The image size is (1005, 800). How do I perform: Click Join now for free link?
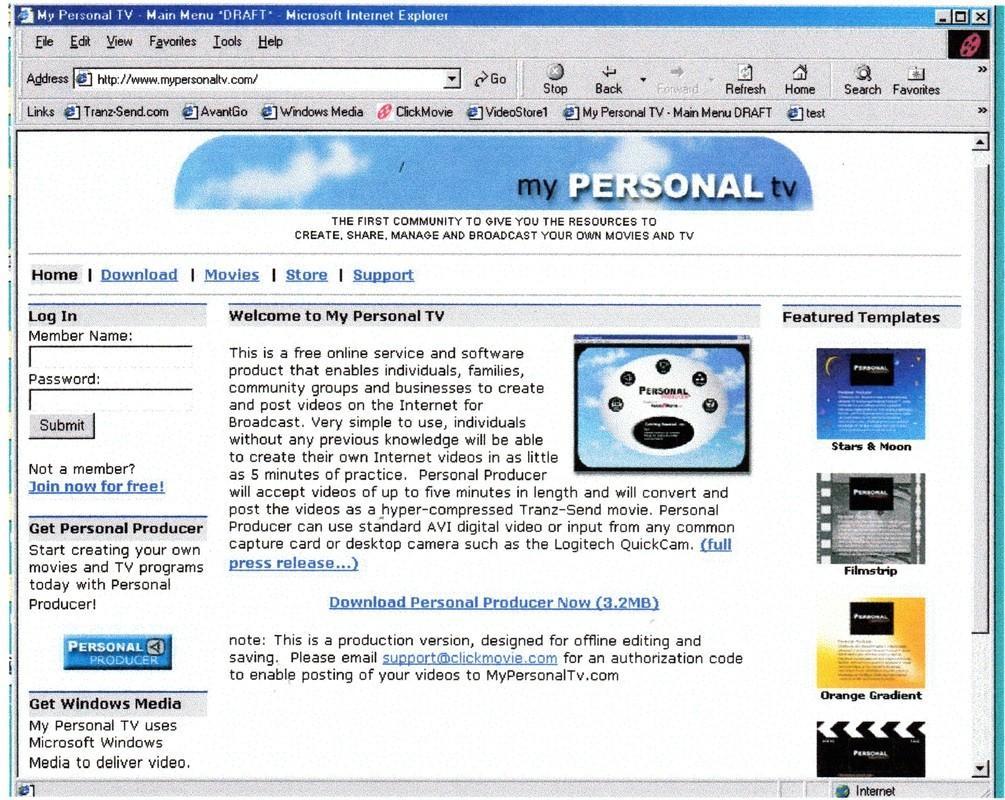coord(96,487)
